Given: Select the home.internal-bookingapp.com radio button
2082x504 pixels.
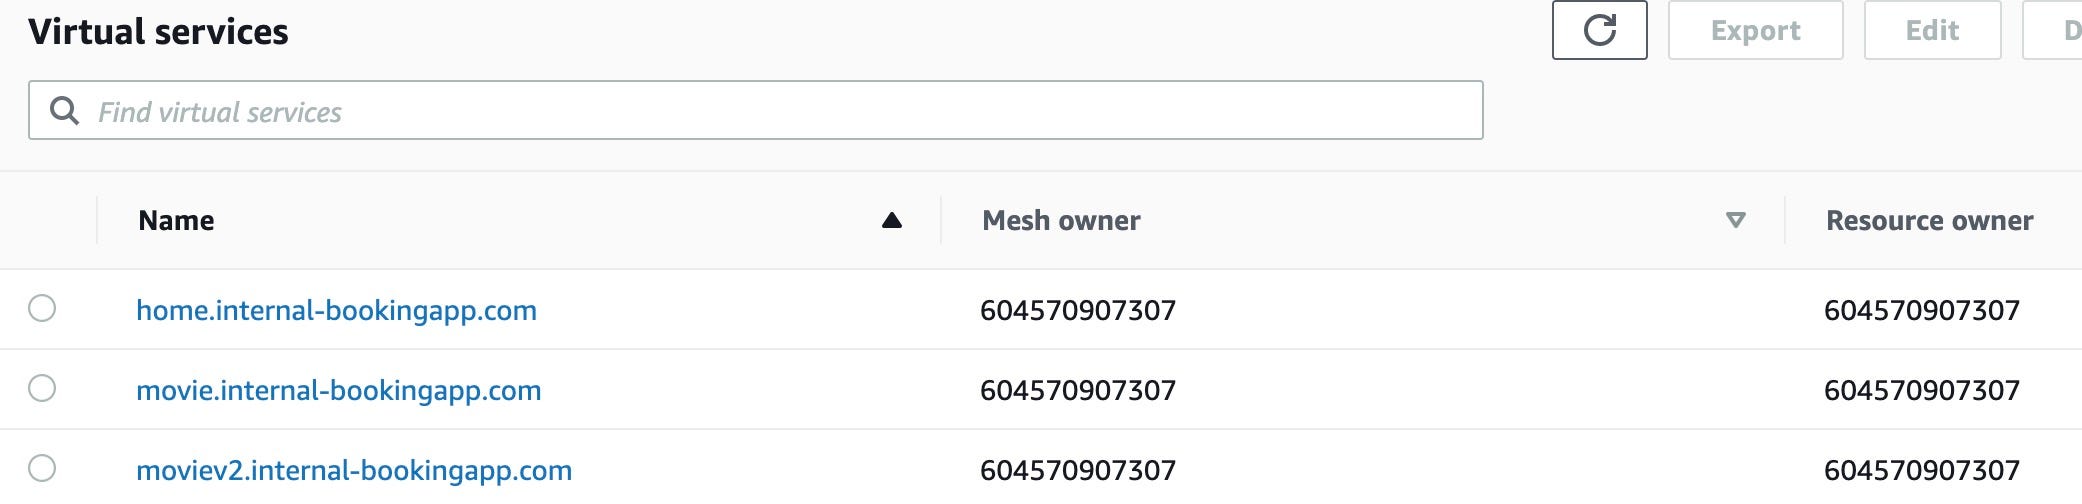Looking at the screenshot, I should (x=42, y=308).
